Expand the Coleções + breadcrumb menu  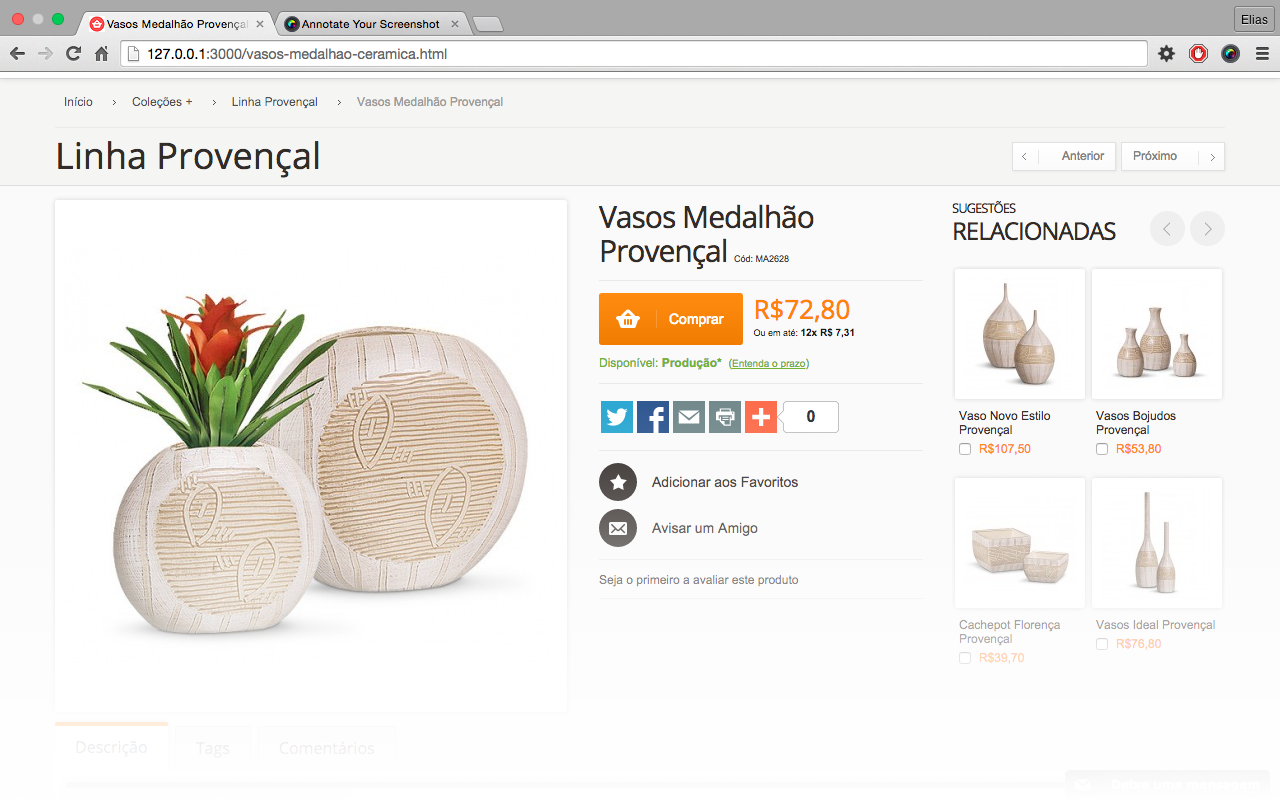coord(162,102)
